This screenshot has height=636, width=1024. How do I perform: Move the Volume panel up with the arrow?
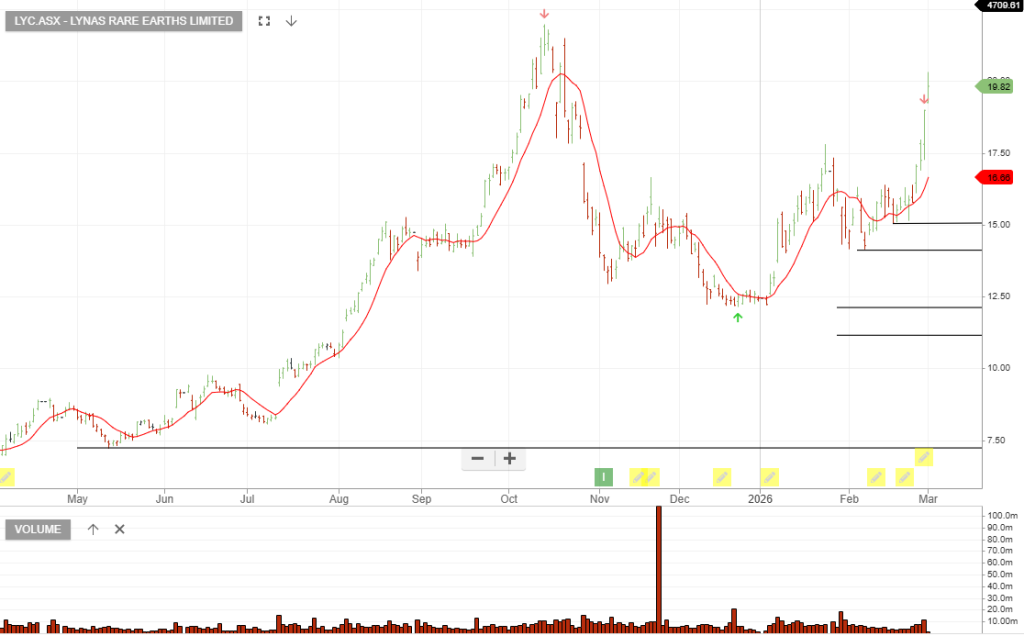click(x=93, y=529)
